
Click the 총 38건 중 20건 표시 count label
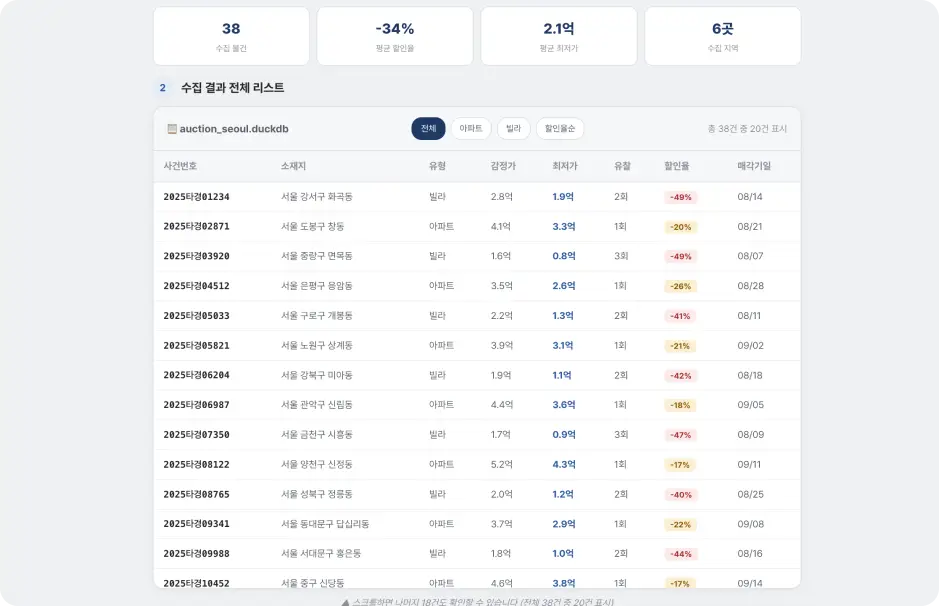tap(747, 129)
